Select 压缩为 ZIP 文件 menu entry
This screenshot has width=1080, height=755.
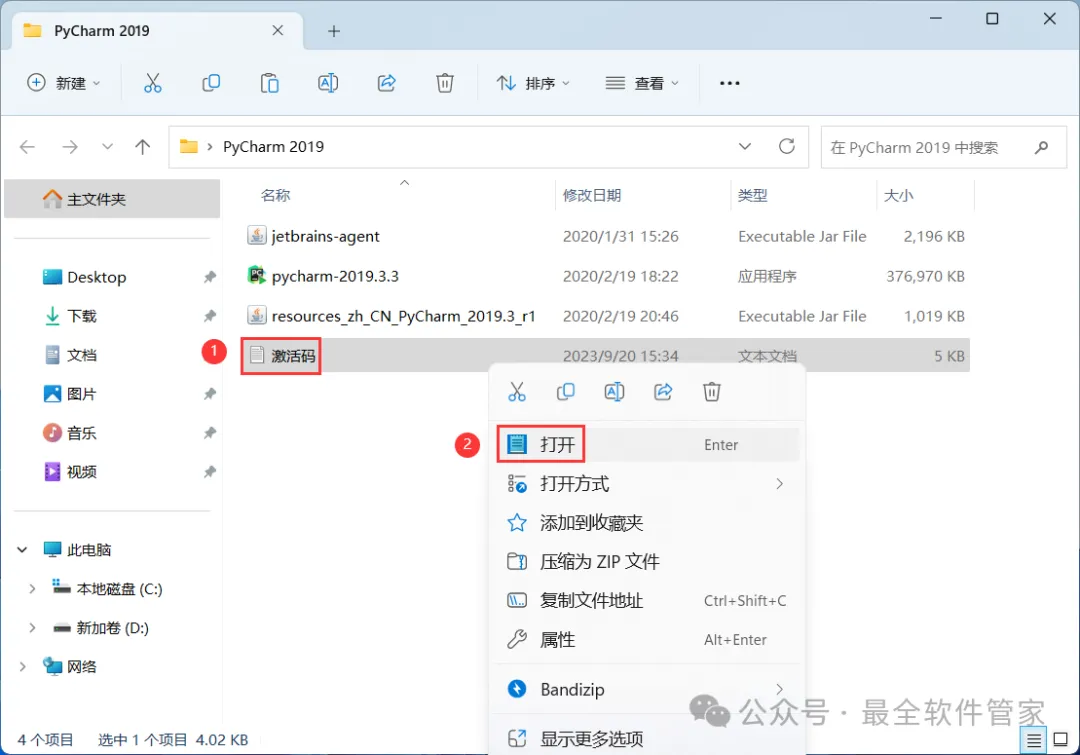pos(647,561)
